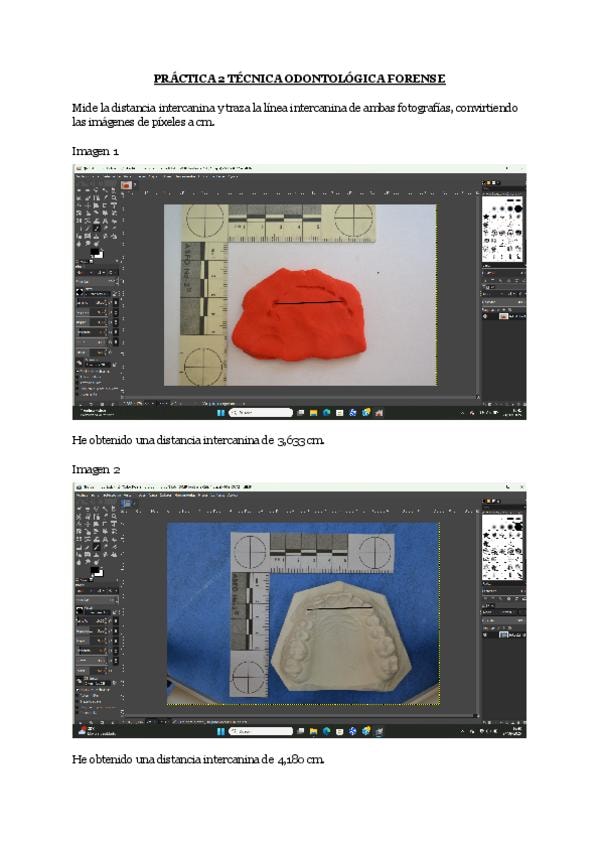Open Microsoft Edge from Imagen 1 taskbar
This screenshot has width=600, height=848.
coord(327,412)
